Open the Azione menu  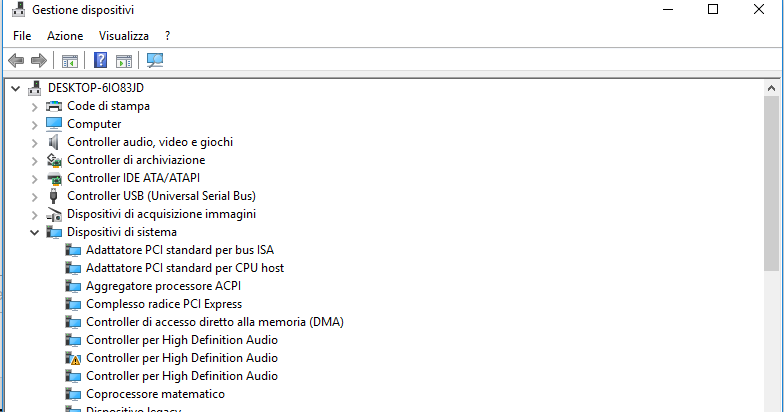(65, 35)
